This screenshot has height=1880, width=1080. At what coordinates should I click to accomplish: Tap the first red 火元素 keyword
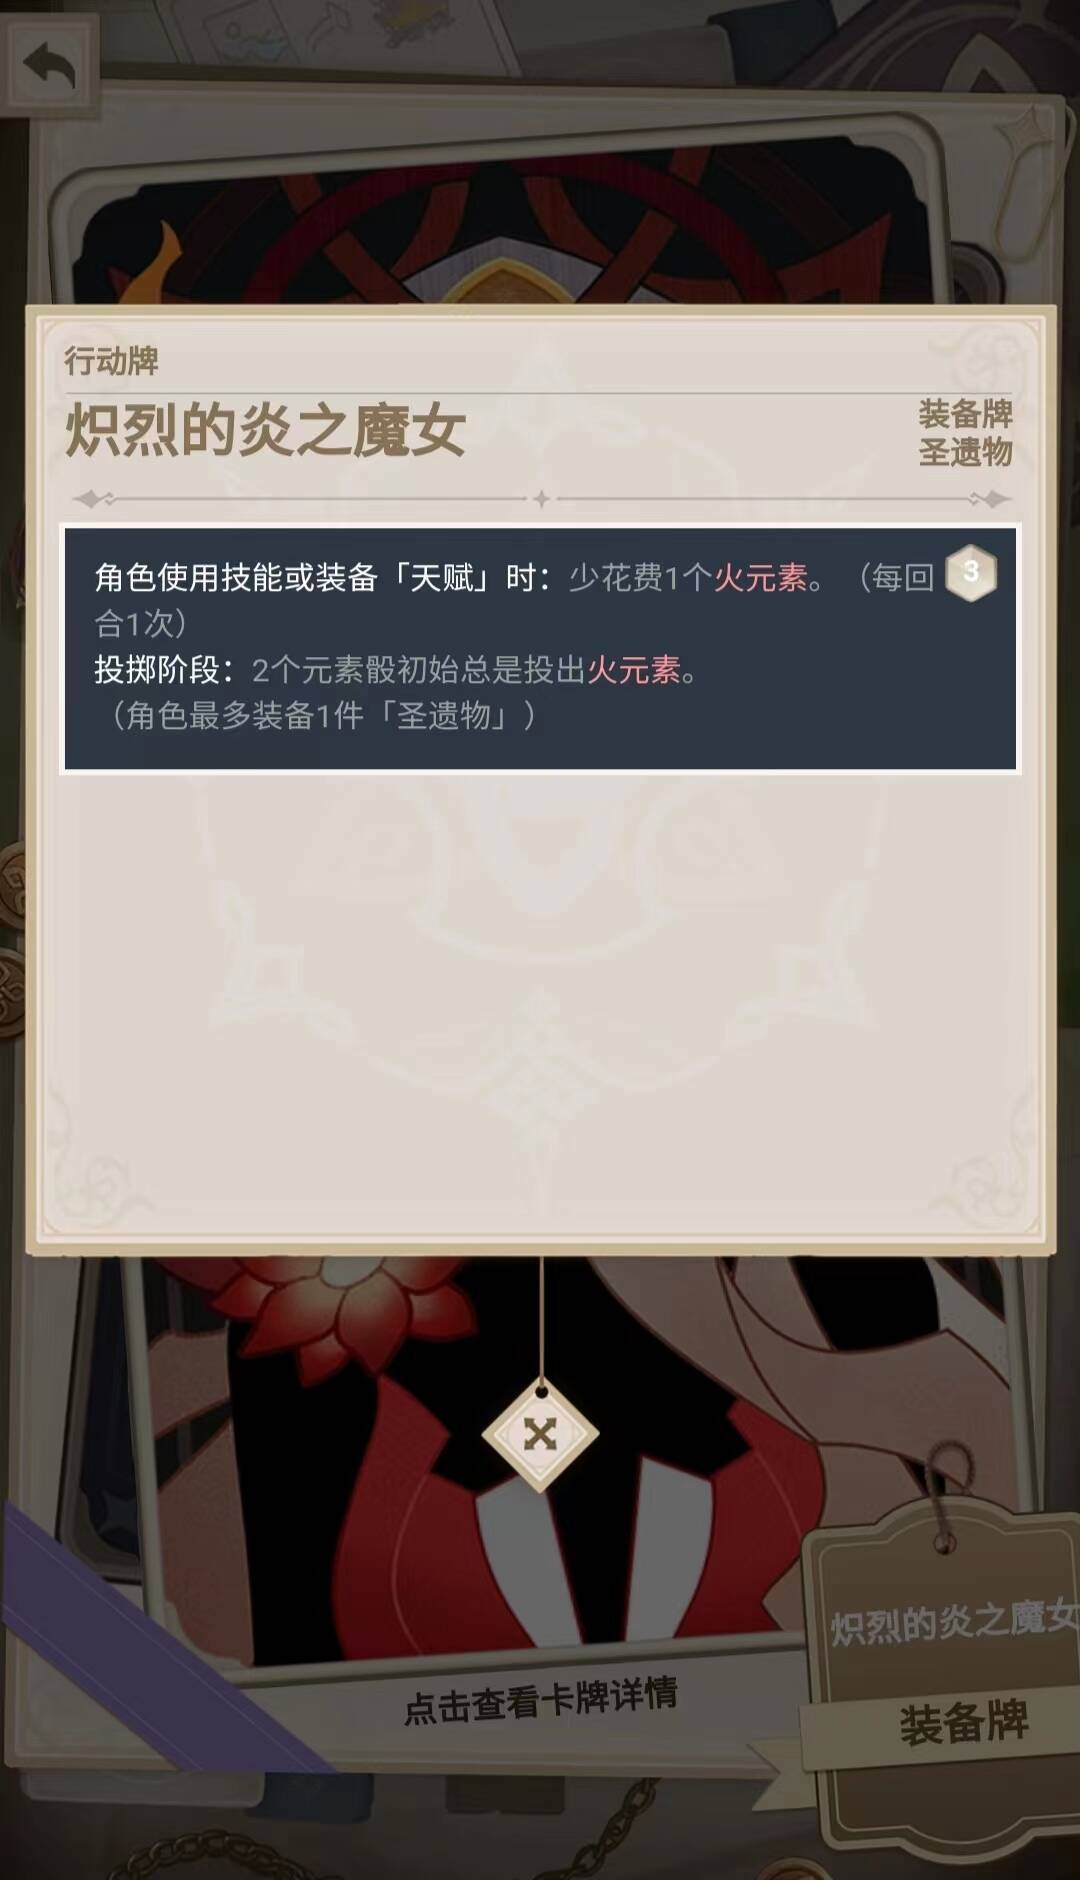click(x=760, y=577)
